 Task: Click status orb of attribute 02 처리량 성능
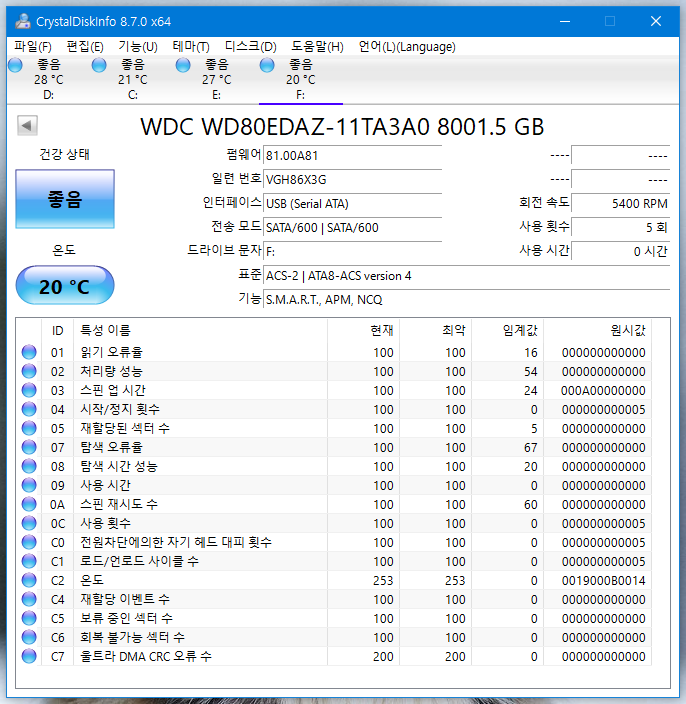tap(29, 371)
